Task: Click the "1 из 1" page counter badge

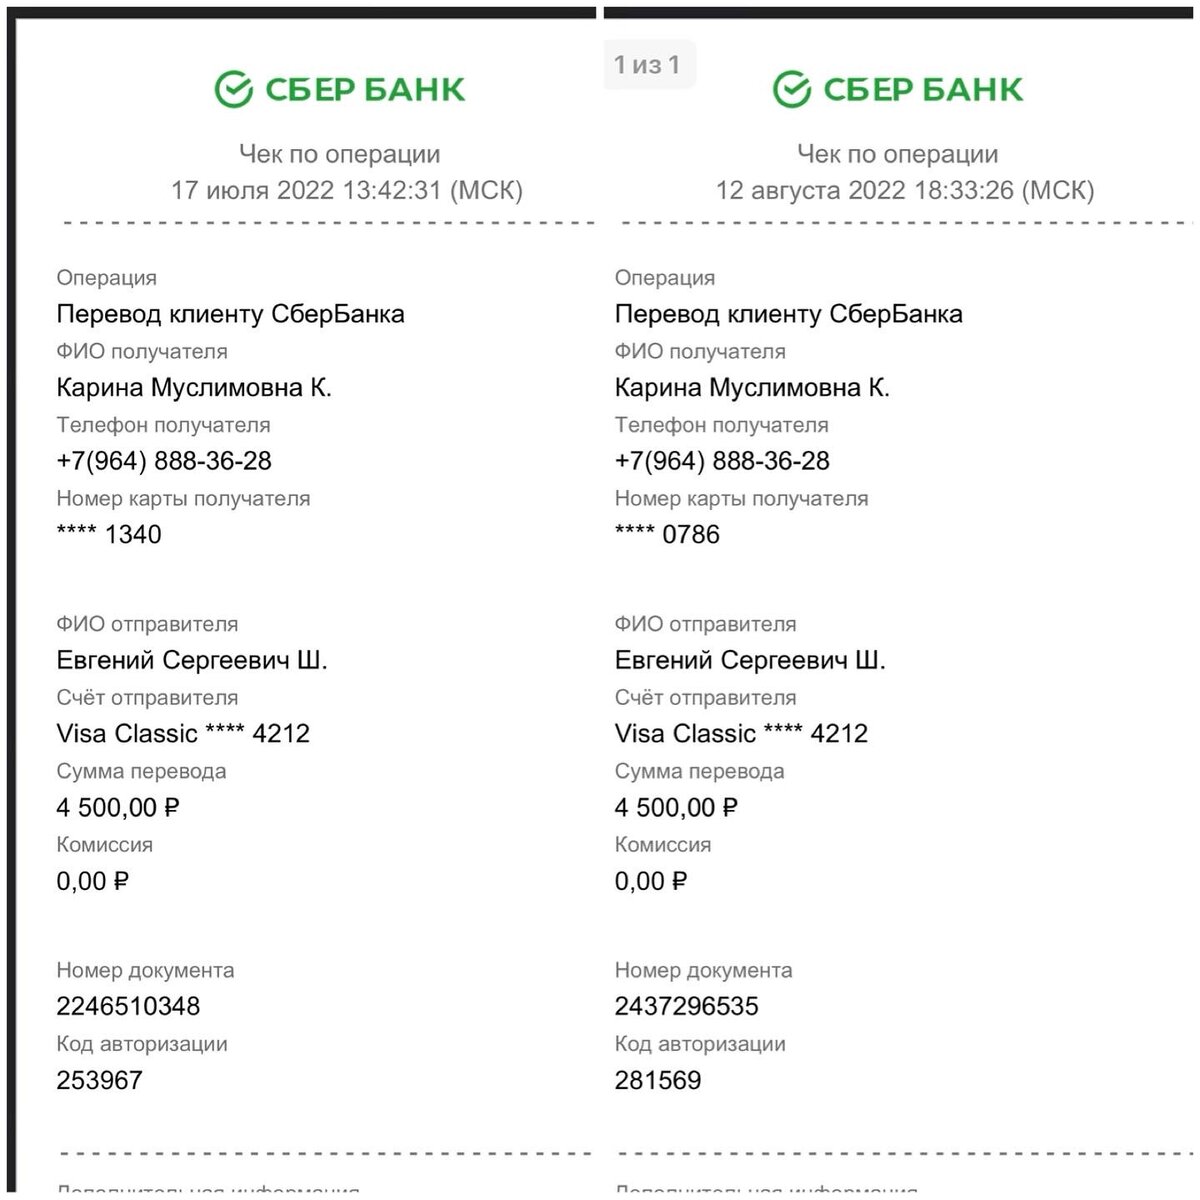Action: click(x=648, y=65)
